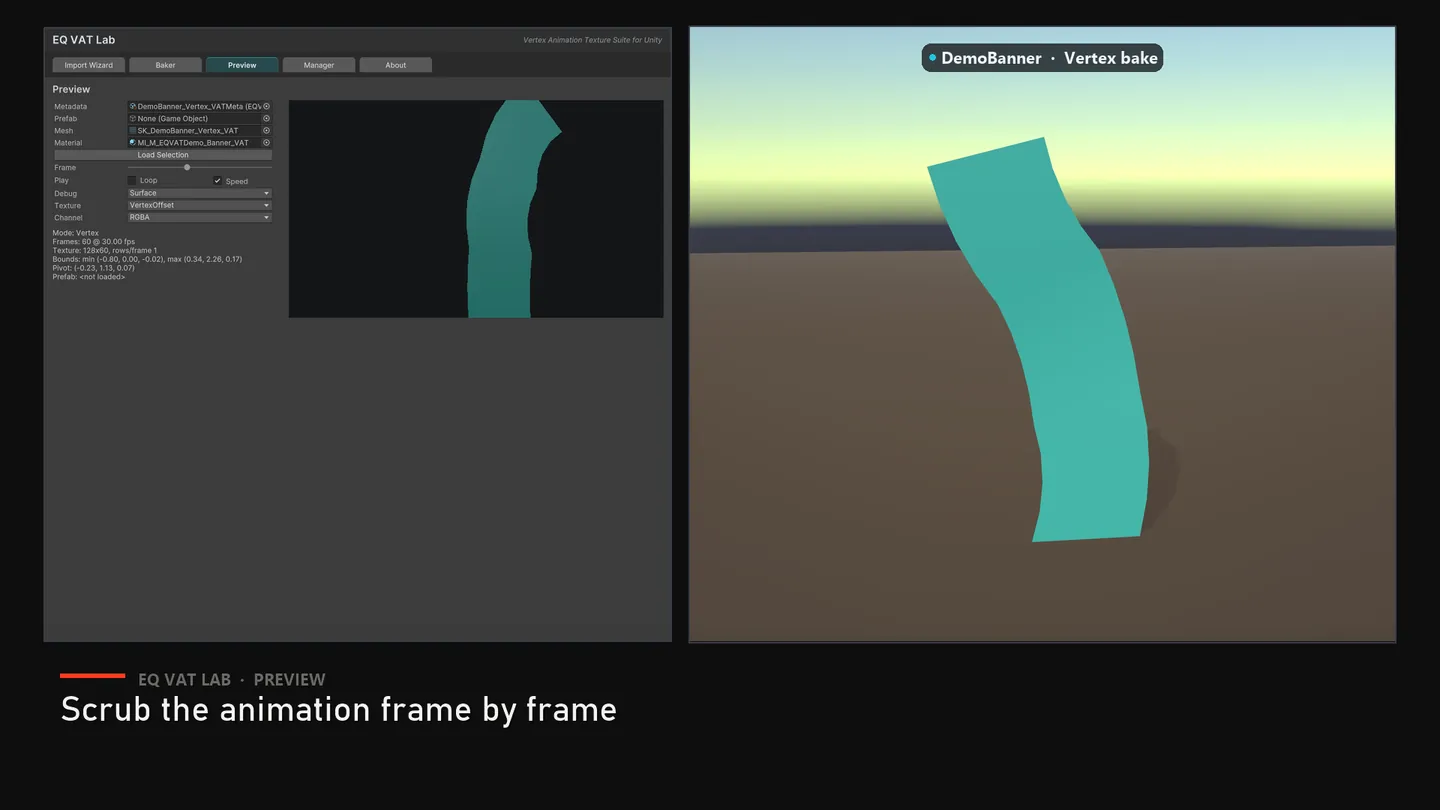Click the DemoBanner · Vertex bake label
The width and height of the screenshot is (1440, 810).
tap(1042, 58)
